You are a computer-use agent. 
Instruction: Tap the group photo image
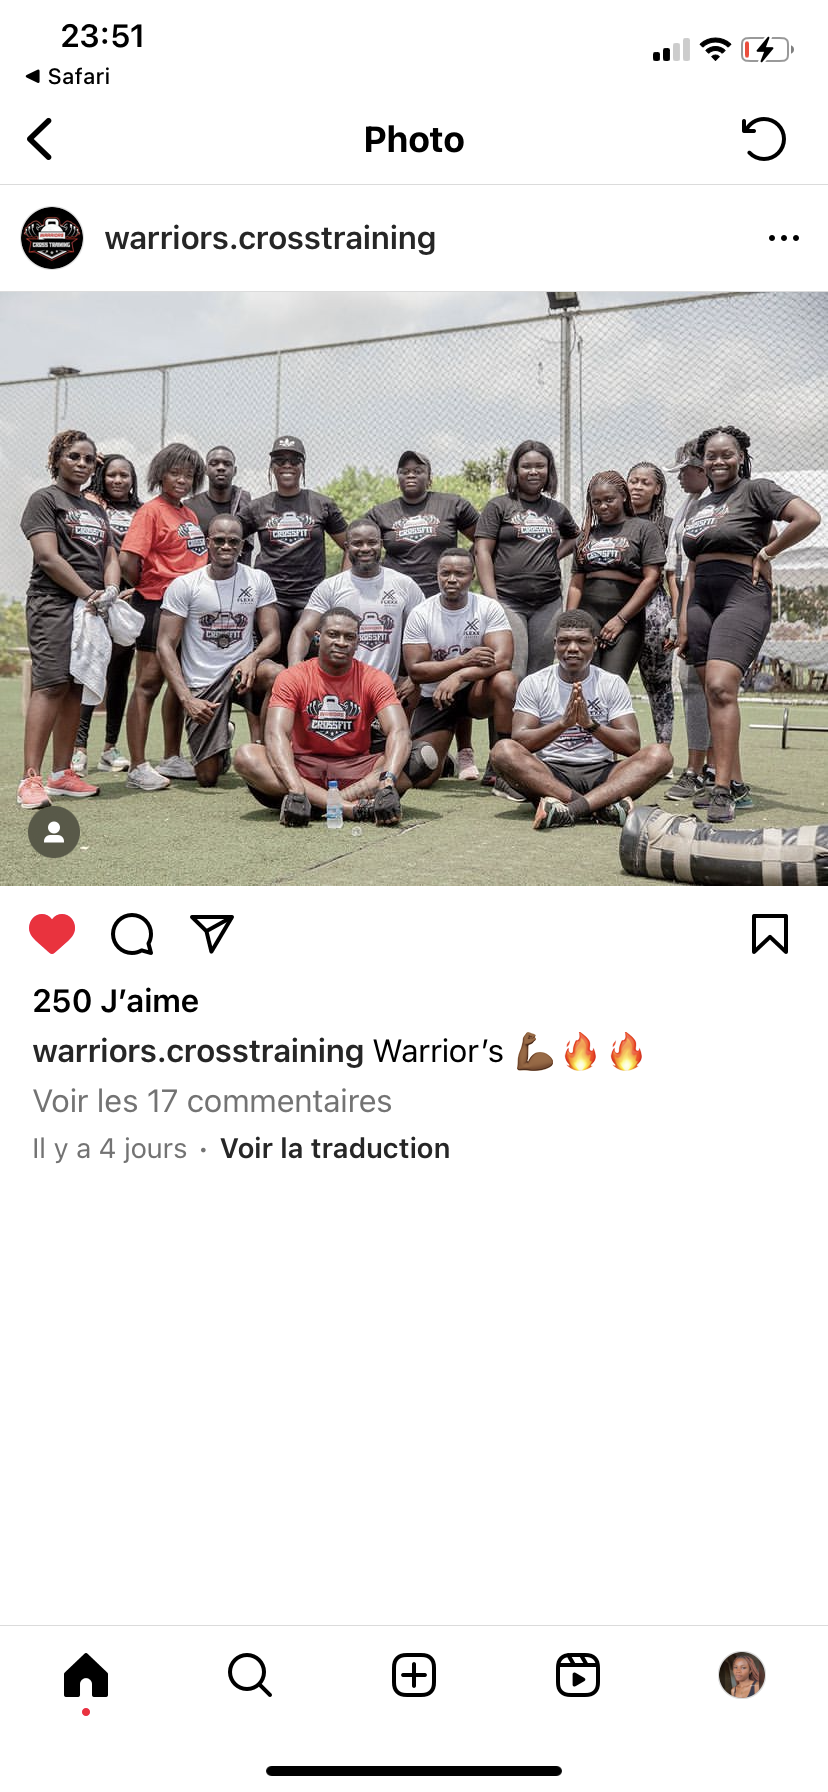[x=414, y=589]
